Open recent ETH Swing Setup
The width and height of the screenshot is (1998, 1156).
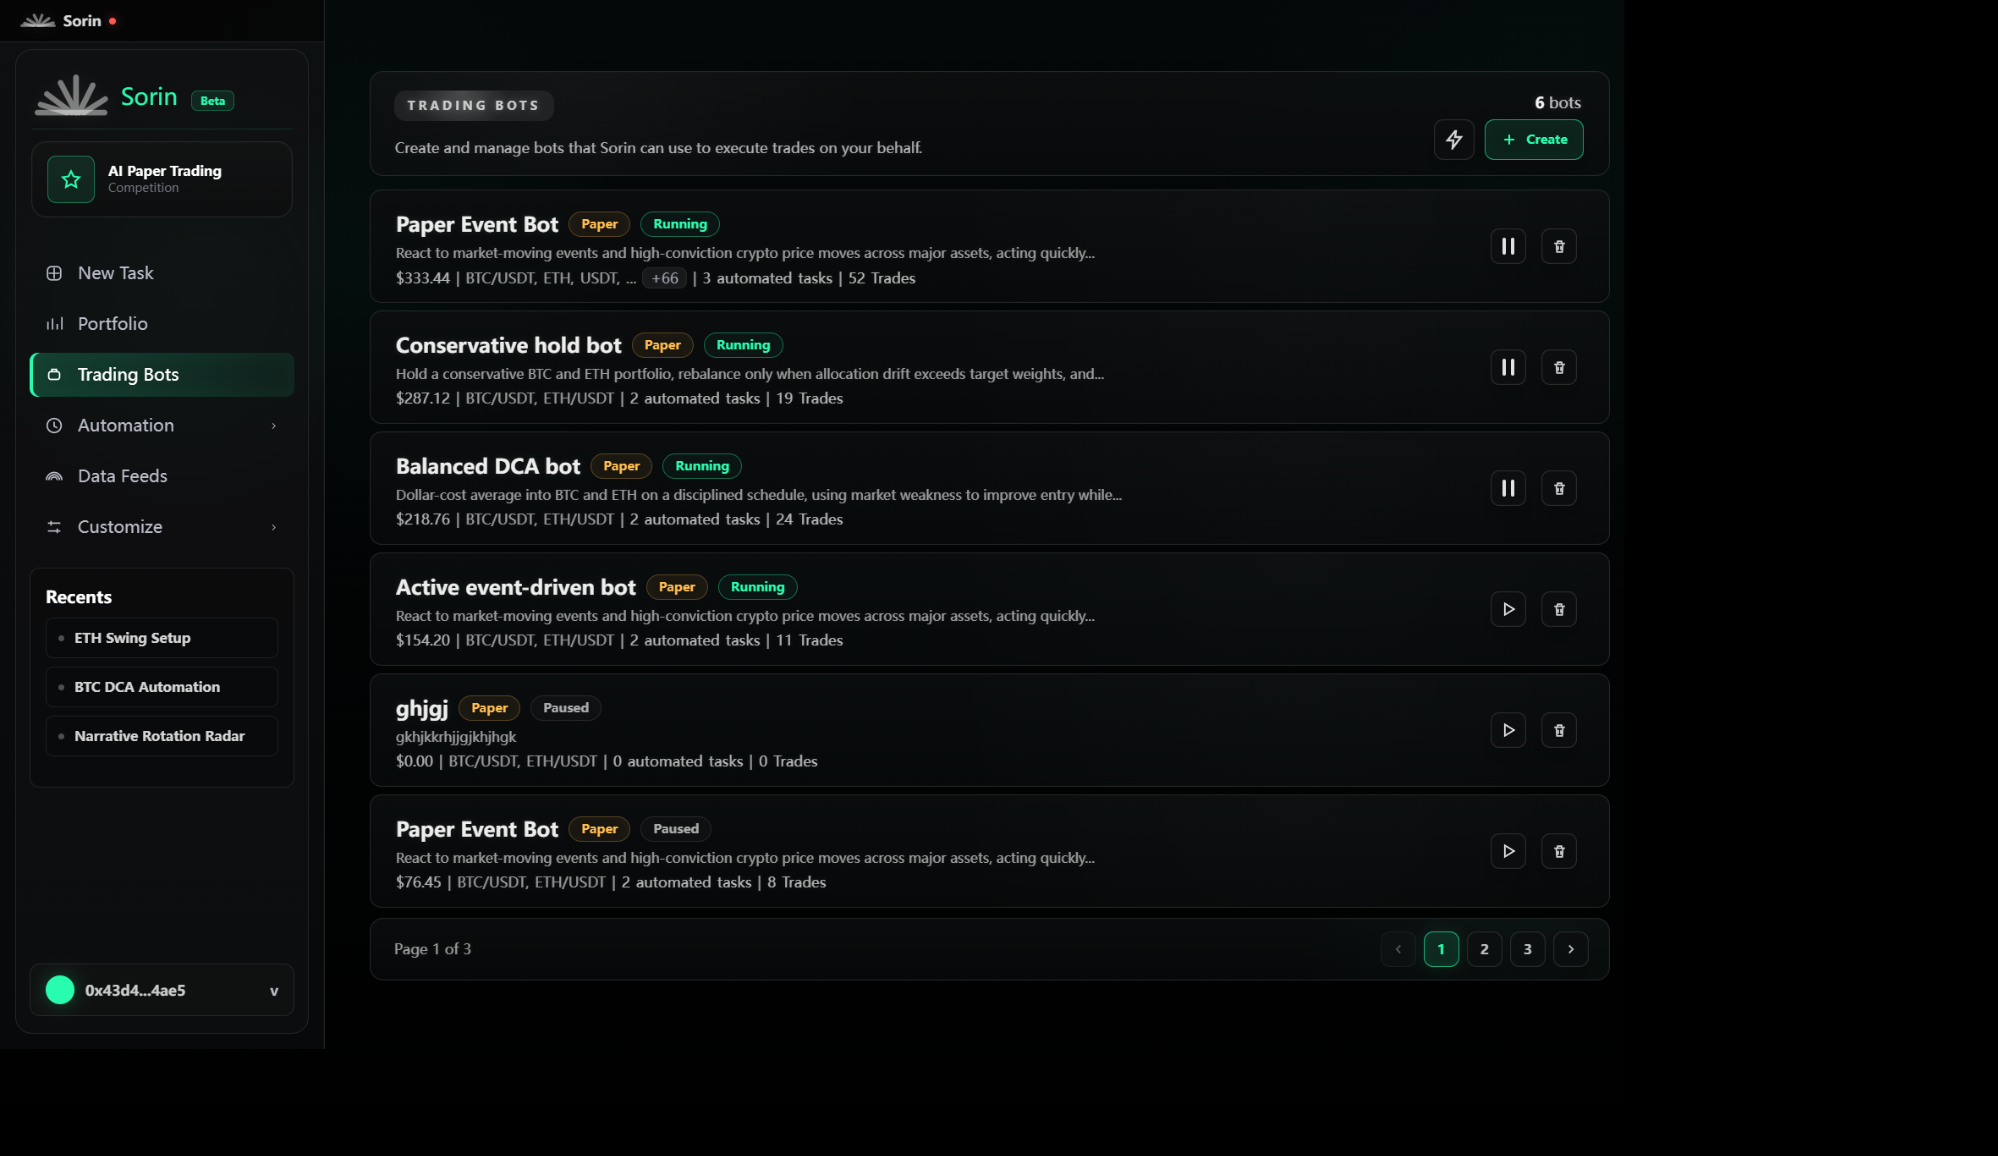pyautogui.click(x=162, y=638)
